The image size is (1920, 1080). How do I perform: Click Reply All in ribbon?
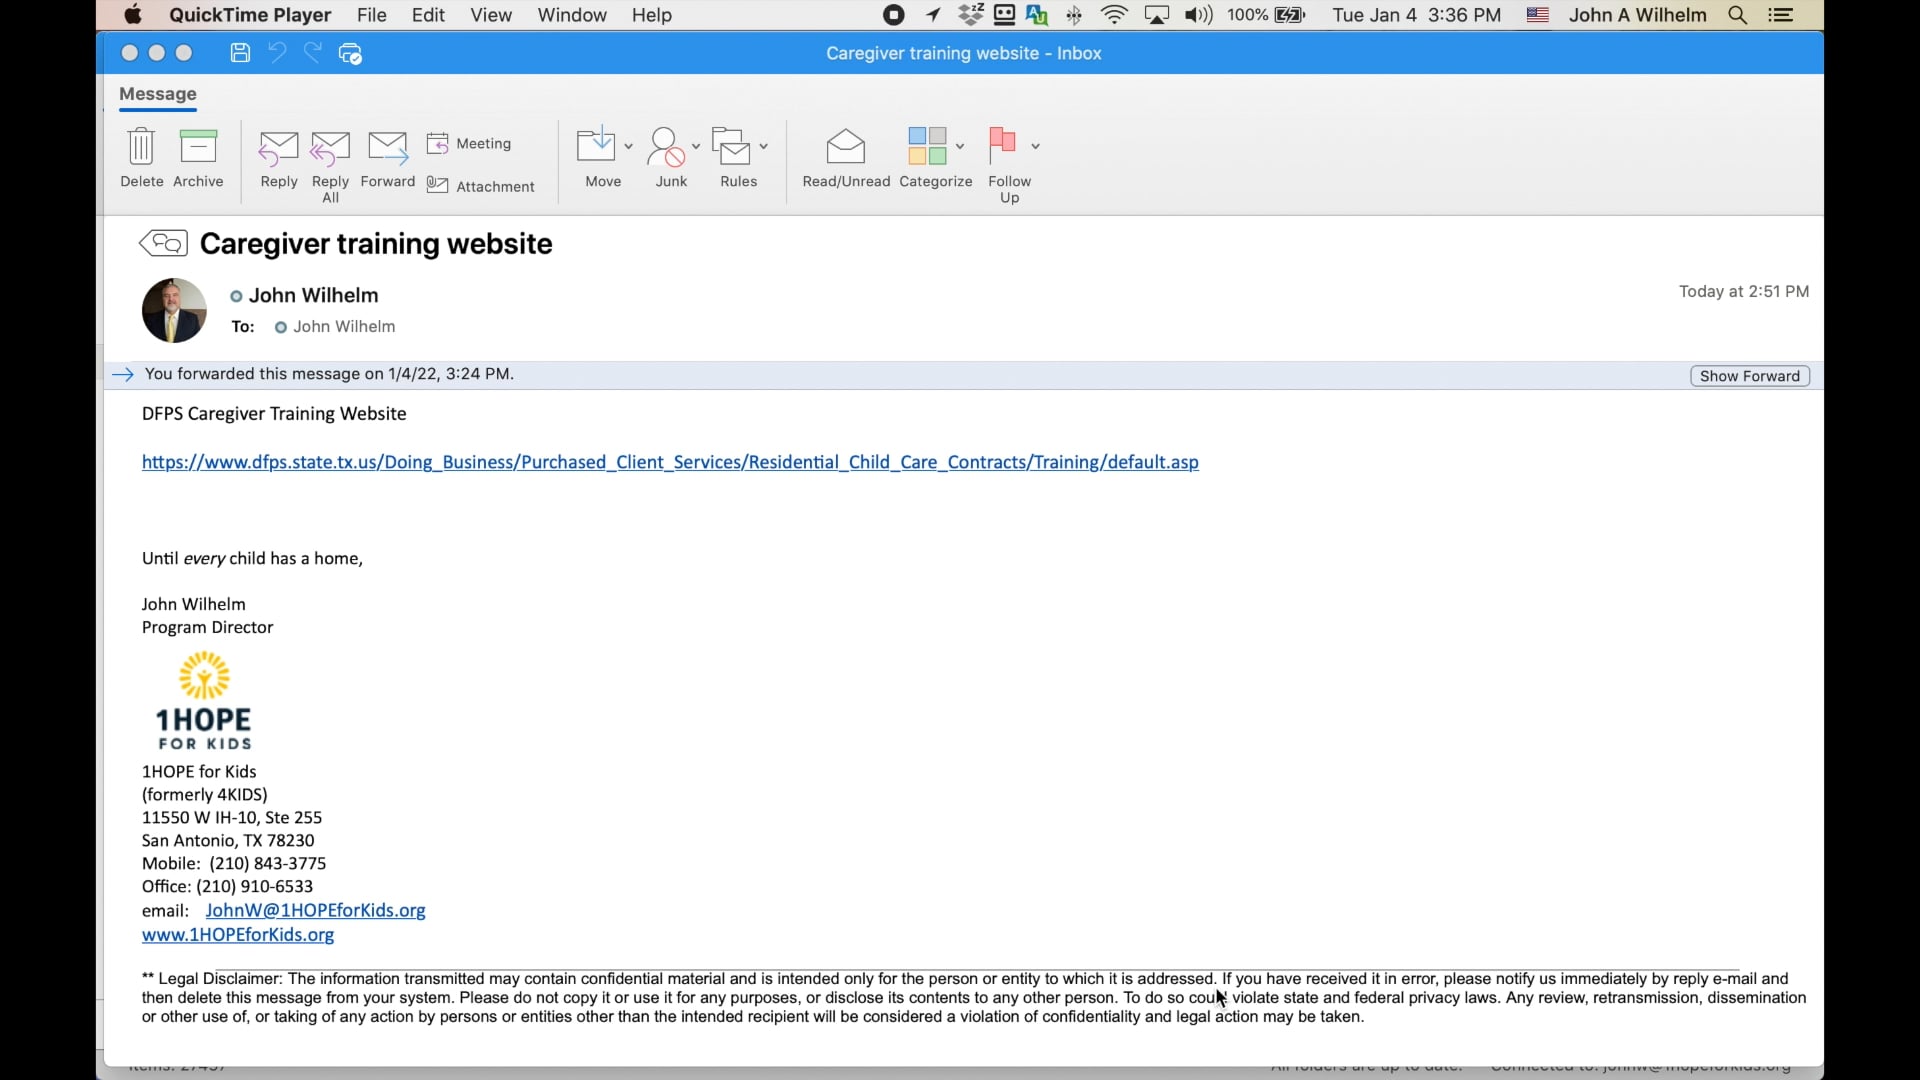330,150
